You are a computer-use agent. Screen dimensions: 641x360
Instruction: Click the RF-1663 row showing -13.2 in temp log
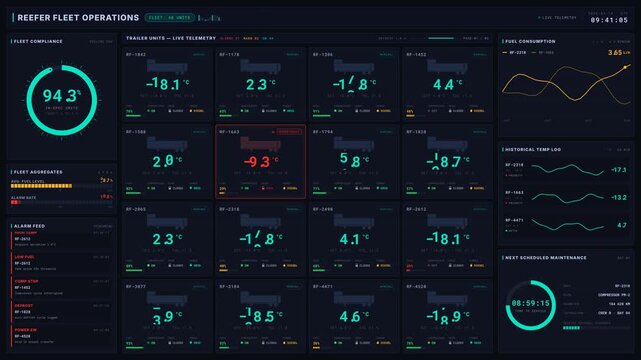566,197
